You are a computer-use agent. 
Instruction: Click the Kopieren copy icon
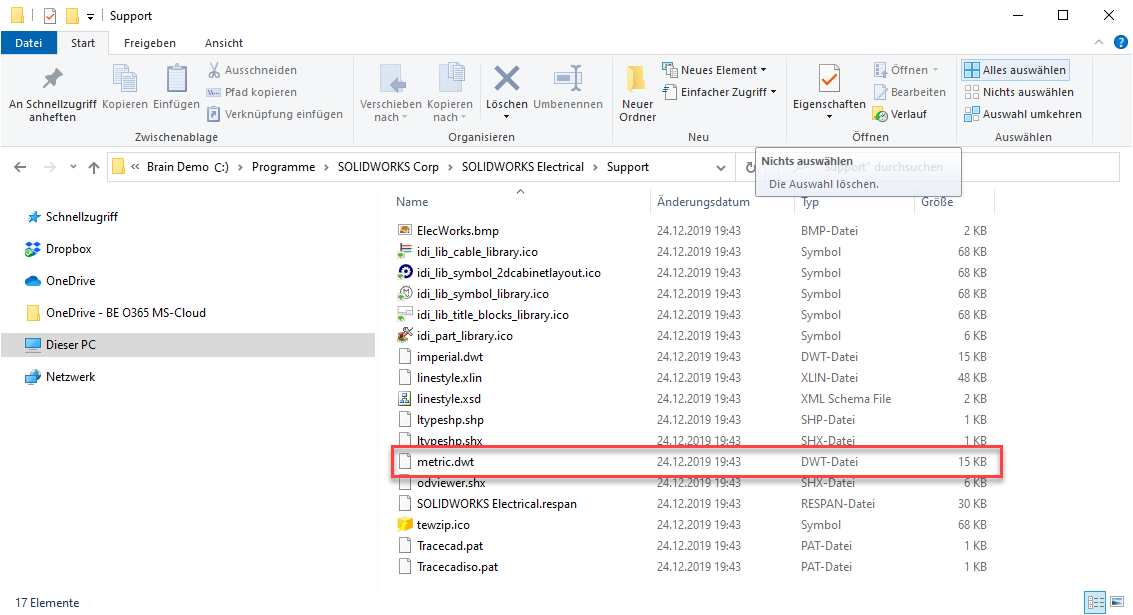(125, 80)
